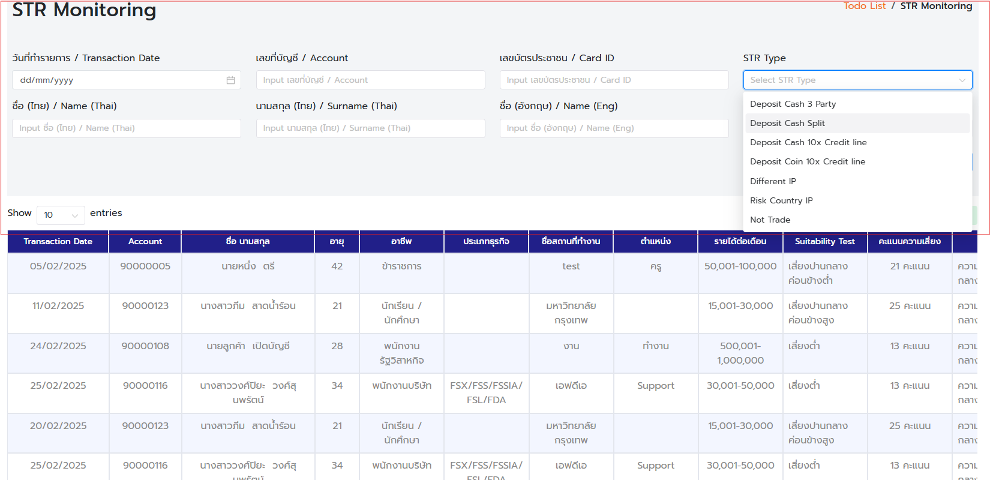This screenshot has height=480, width=990.
Task: Click the Name (Eng) input field
Action: pyautogui.click(x=614, y=128)
